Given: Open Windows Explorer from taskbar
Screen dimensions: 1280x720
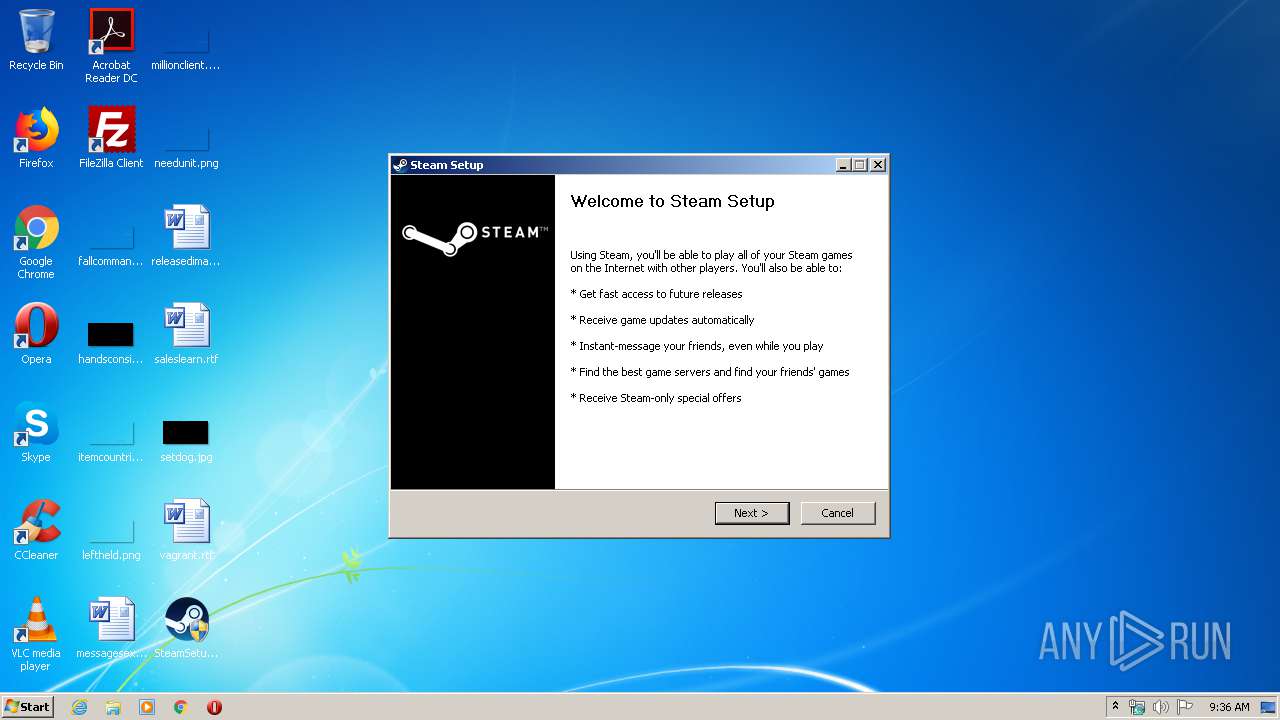Looking at the screenshot, I should [113, 707].
